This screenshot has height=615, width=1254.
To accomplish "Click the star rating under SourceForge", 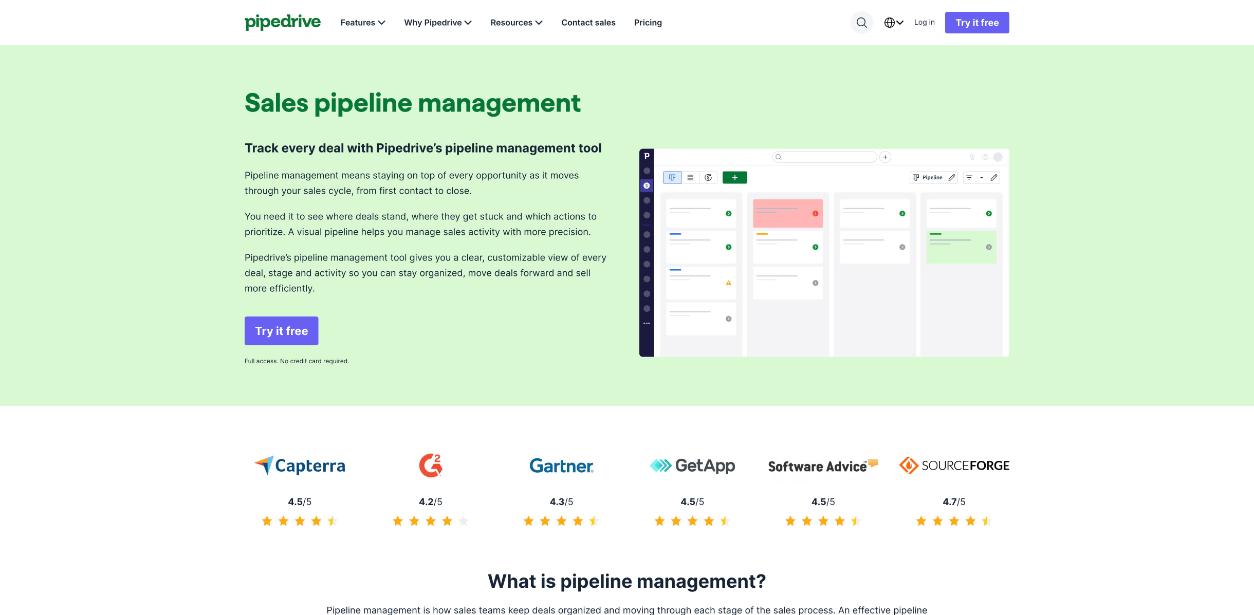I will tap(954, 521).
